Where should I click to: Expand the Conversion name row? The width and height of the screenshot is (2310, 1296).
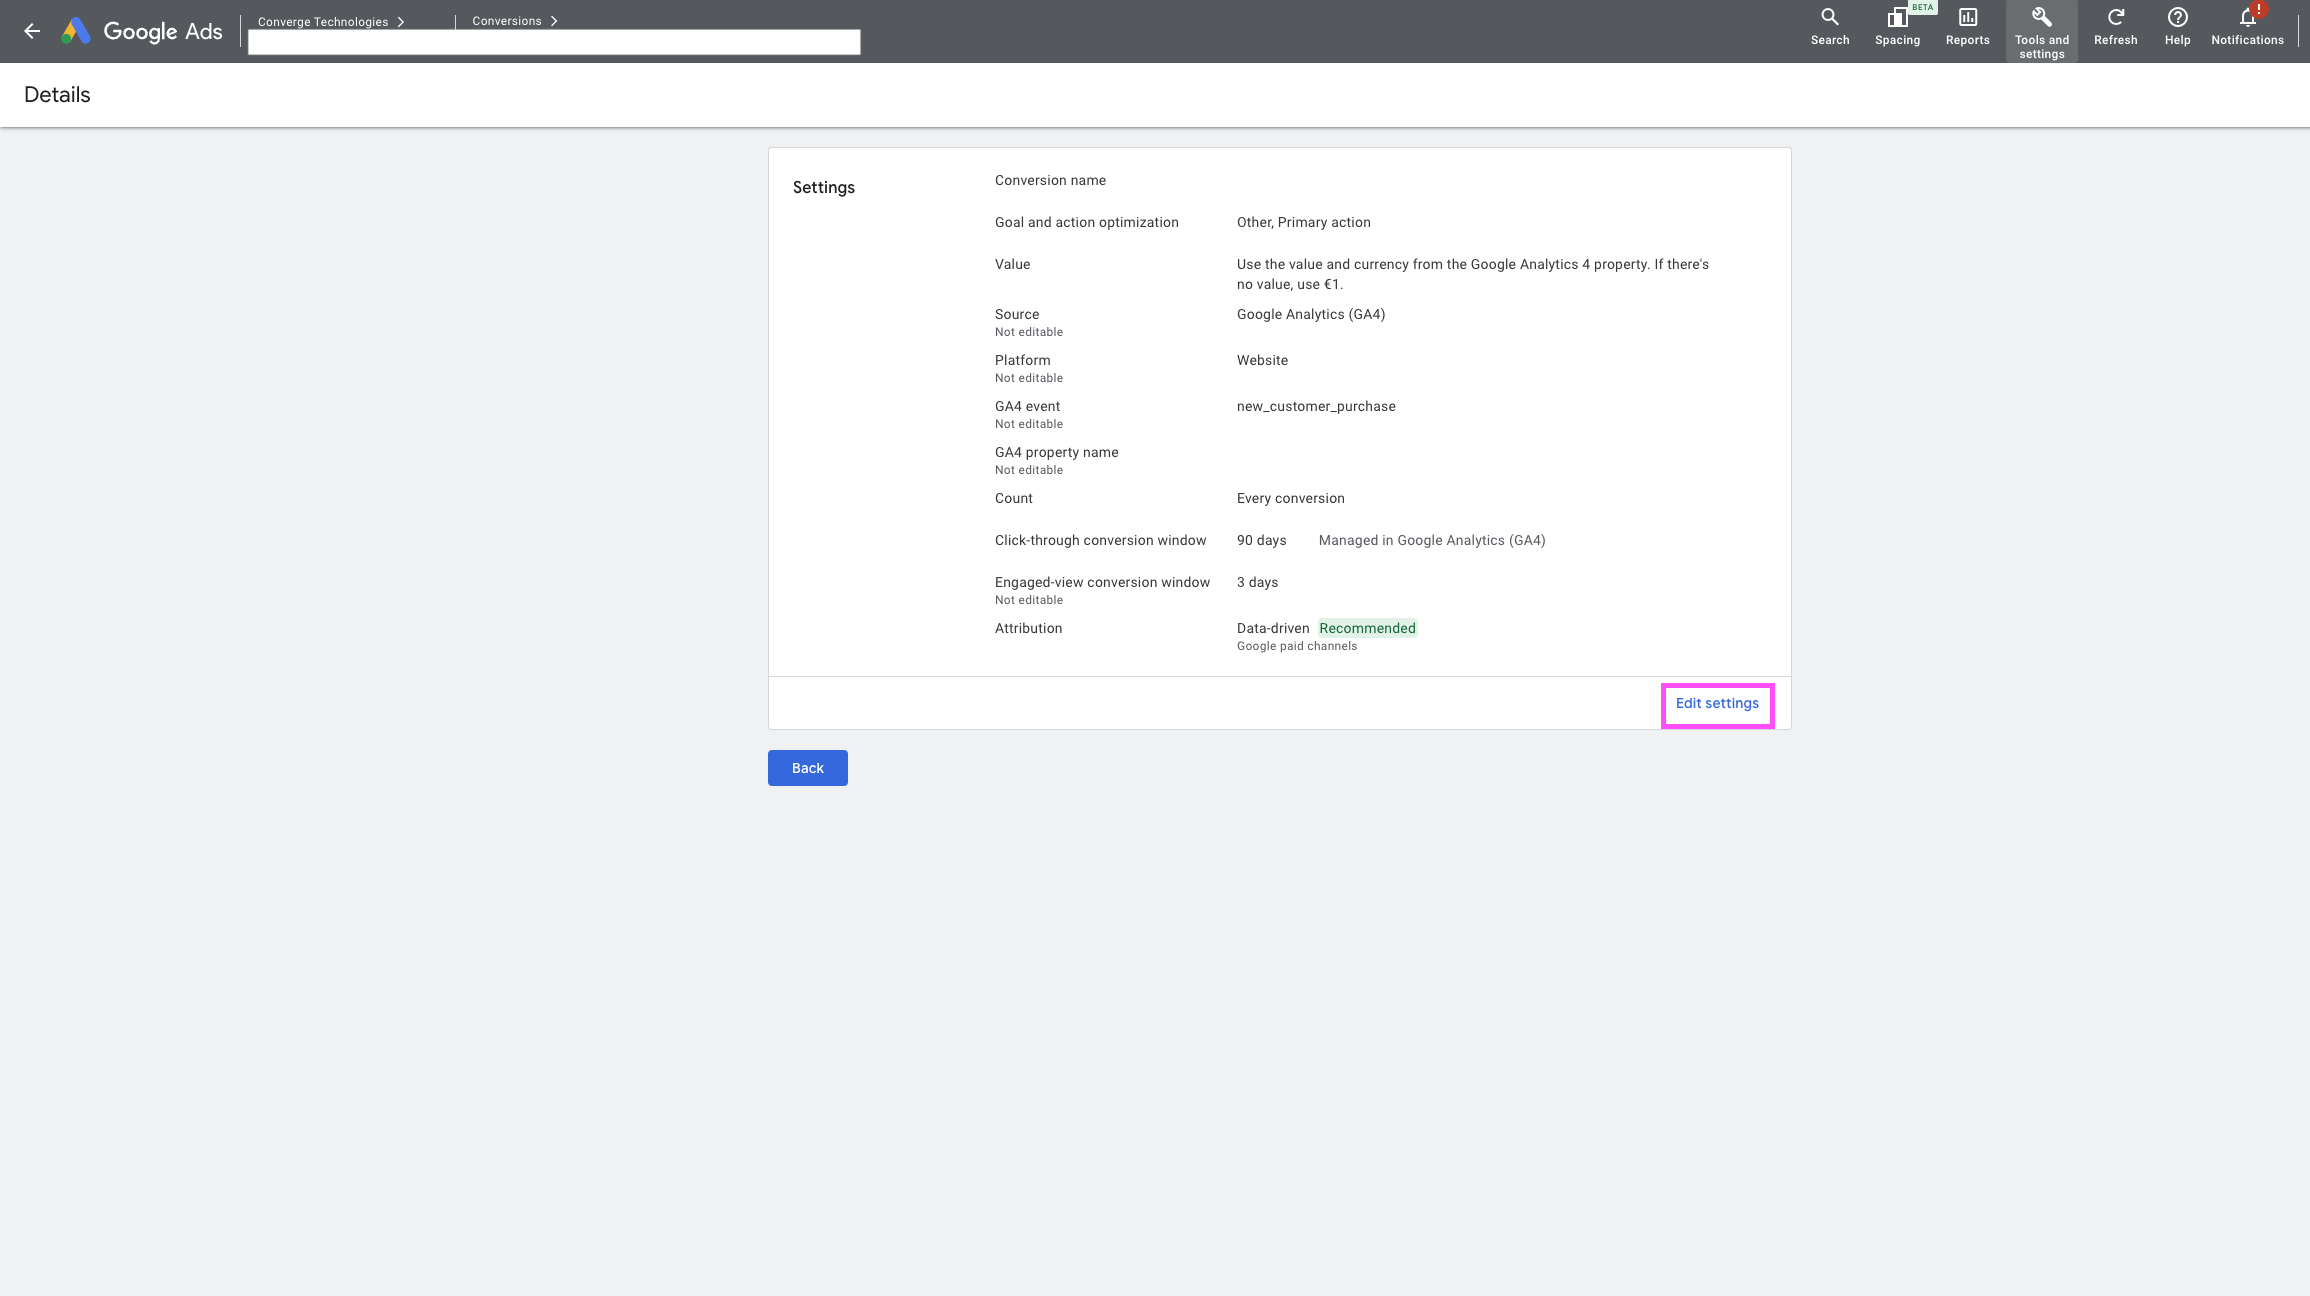click(1050, 181)
